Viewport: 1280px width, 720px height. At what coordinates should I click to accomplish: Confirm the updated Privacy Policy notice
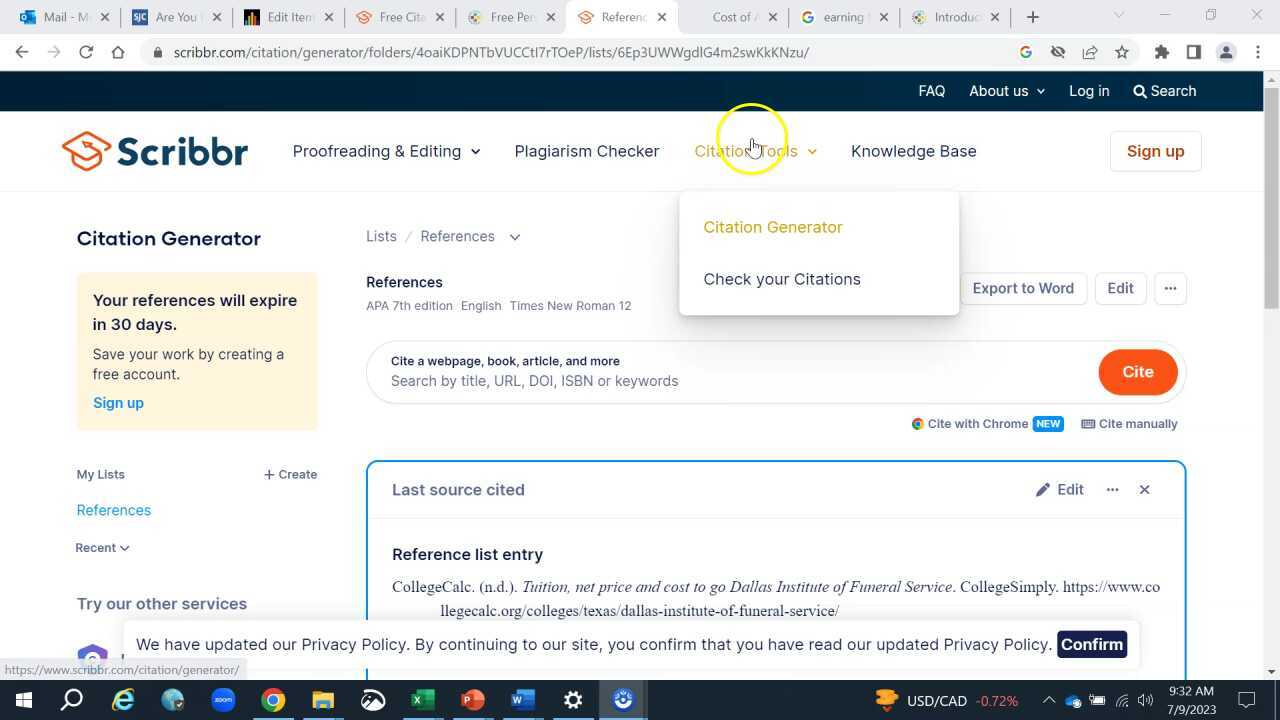pyautogui.click(x=1092, y=644)
